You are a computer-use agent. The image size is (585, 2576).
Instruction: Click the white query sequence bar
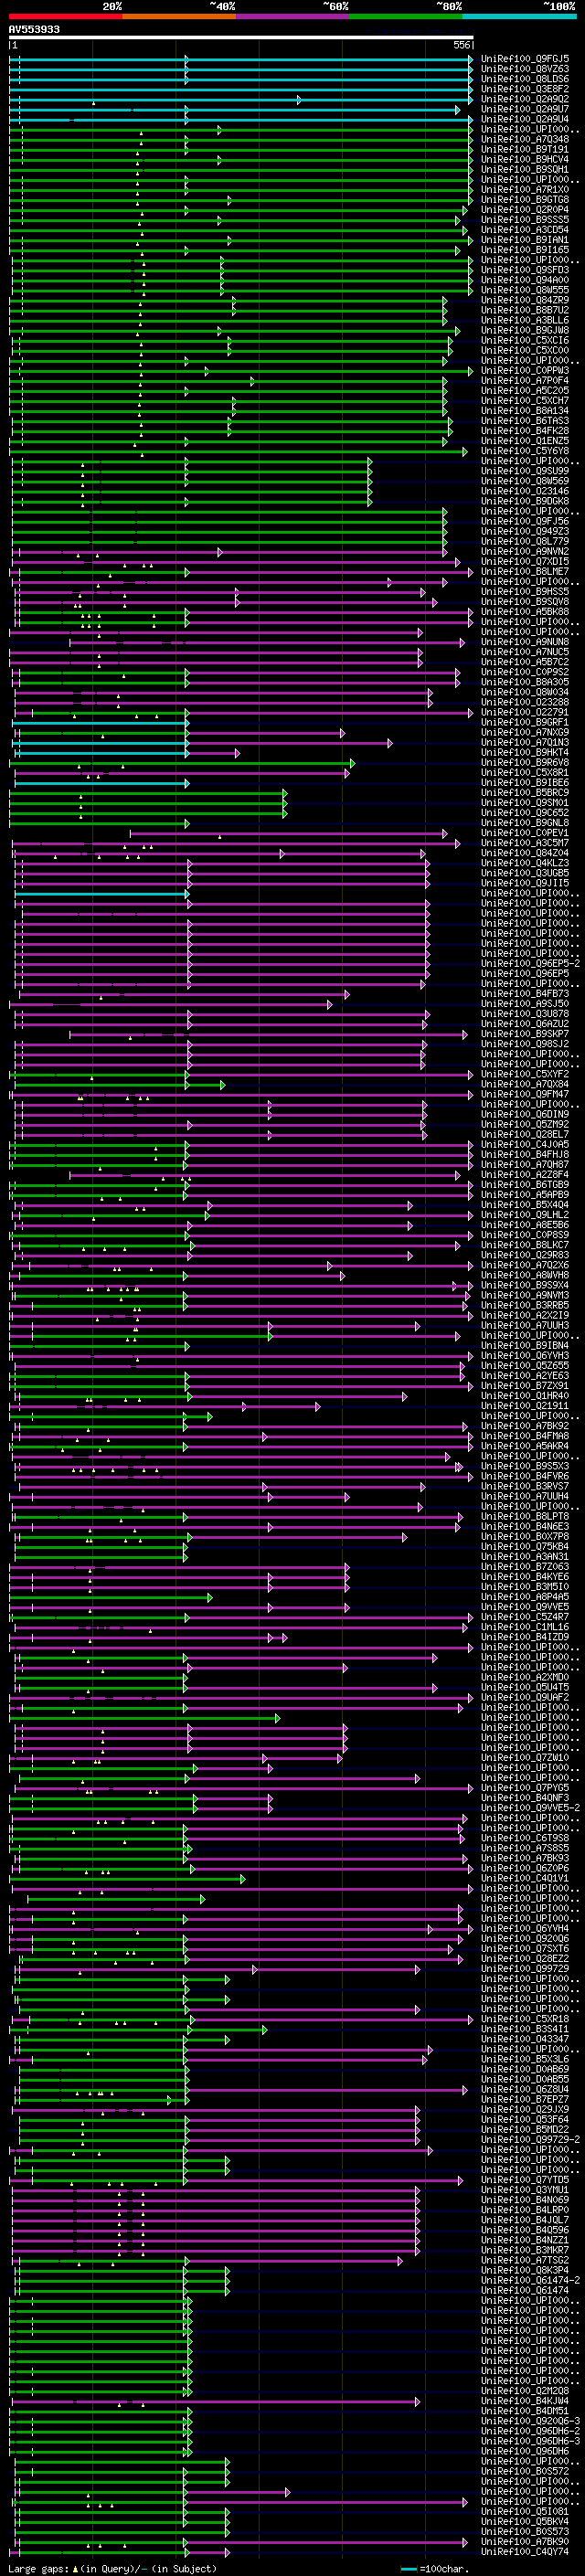[241, 38]
